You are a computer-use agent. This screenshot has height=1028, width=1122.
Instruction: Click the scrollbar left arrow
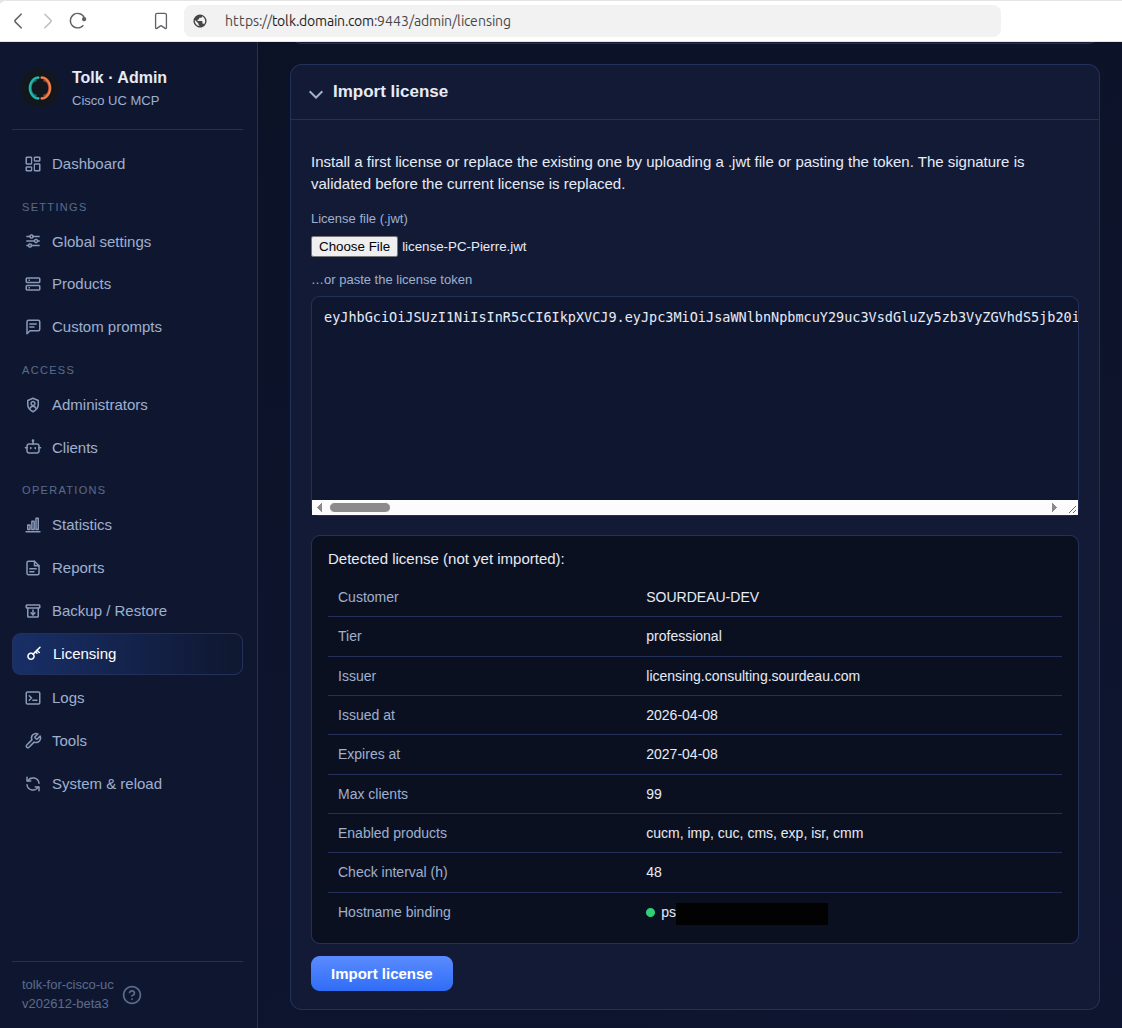point(319,507)
